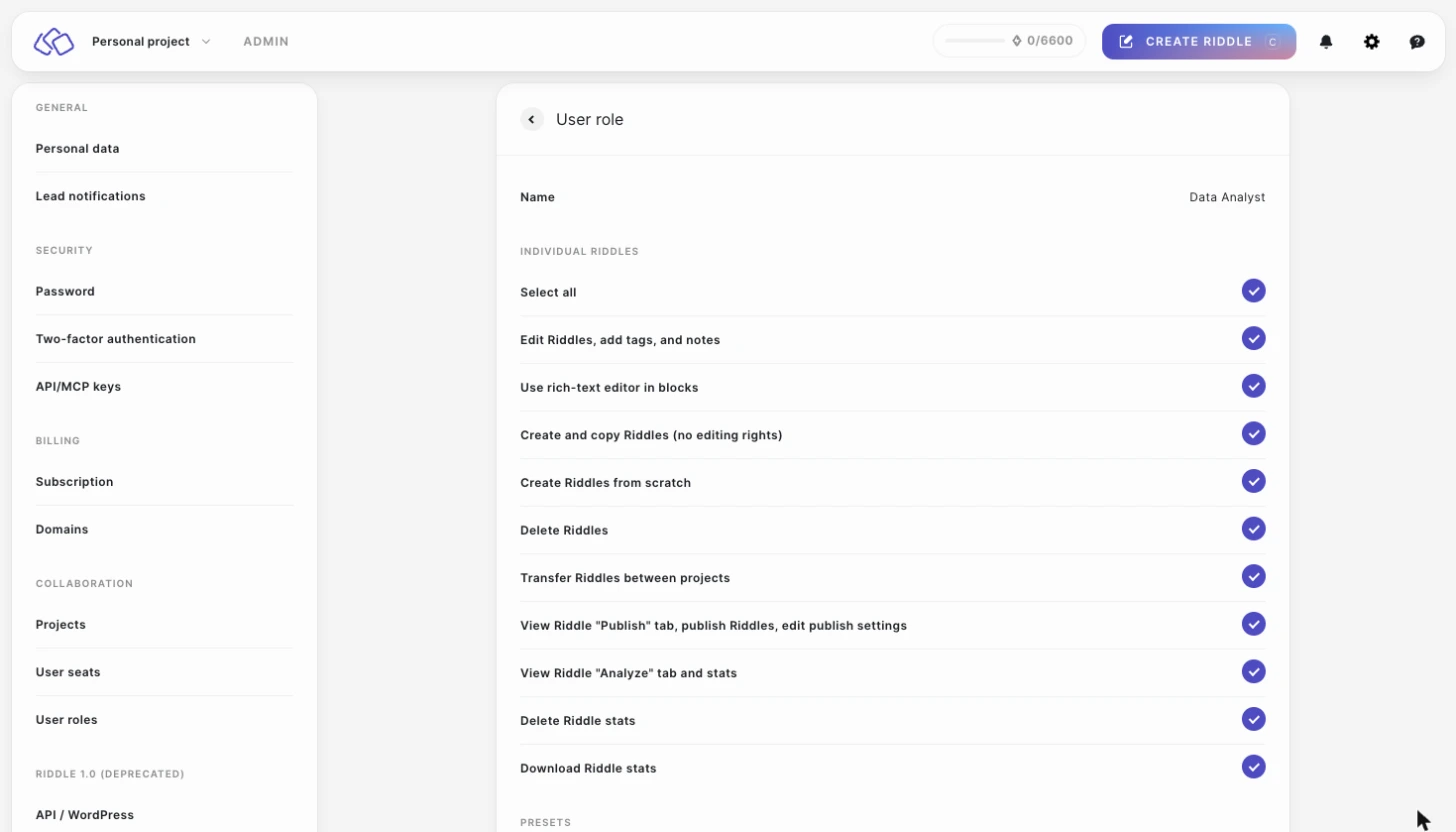This screenshot has height=832, width=1456.
Task: Uncheck Edit Riddles, add tags, and notes
Action: coord(1254,338)
